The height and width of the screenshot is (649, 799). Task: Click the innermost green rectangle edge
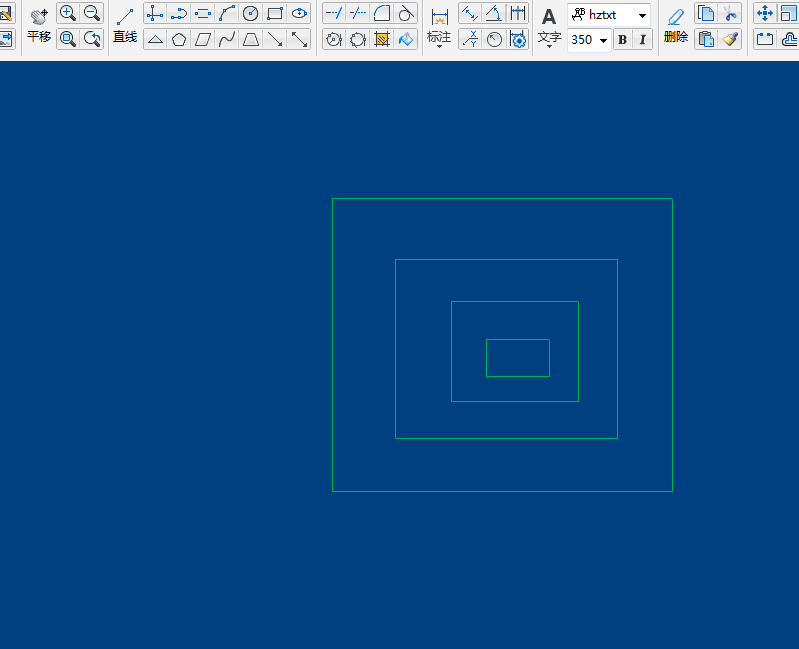click(518, 340)
